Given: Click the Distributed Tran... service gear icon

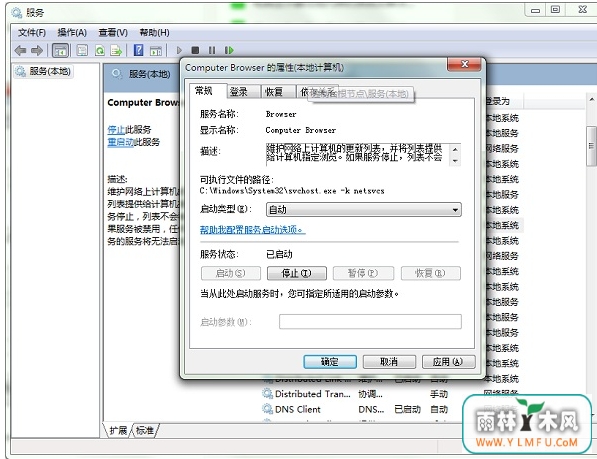Looking at the screenshot, I should pos(268,394).
